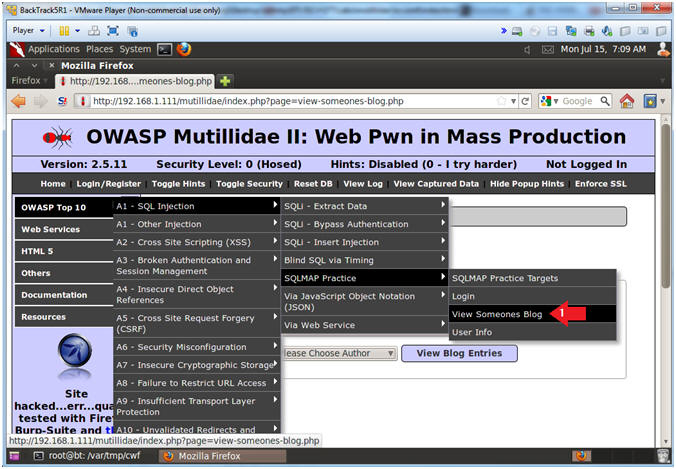Image resolution: width=676 pixels, height=469 pixels.
Task: Click the user icon in top panel
Action: click(x=664, y=49)
